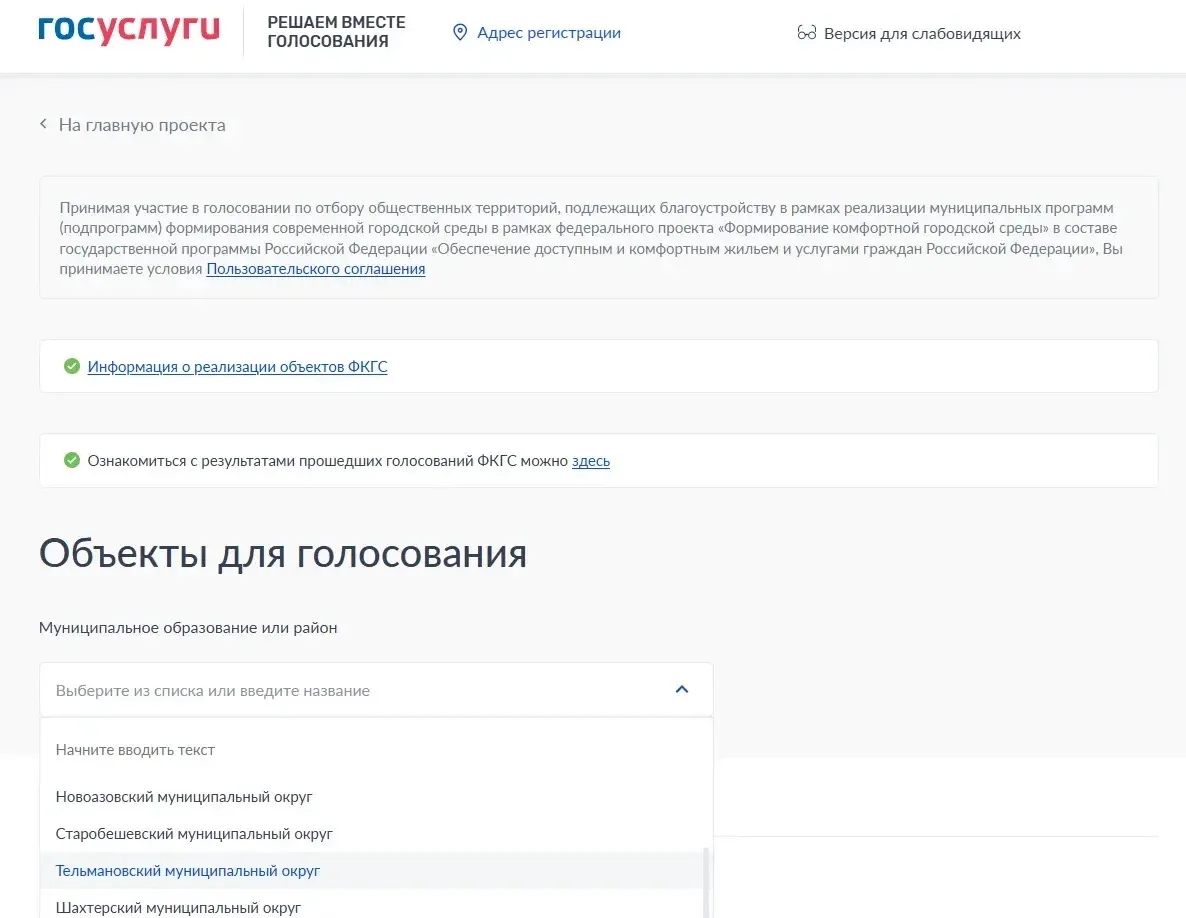Screen dimensions: 1186x918
Task: Click the Госуслуги logo
Action: [x=128, y=30]
